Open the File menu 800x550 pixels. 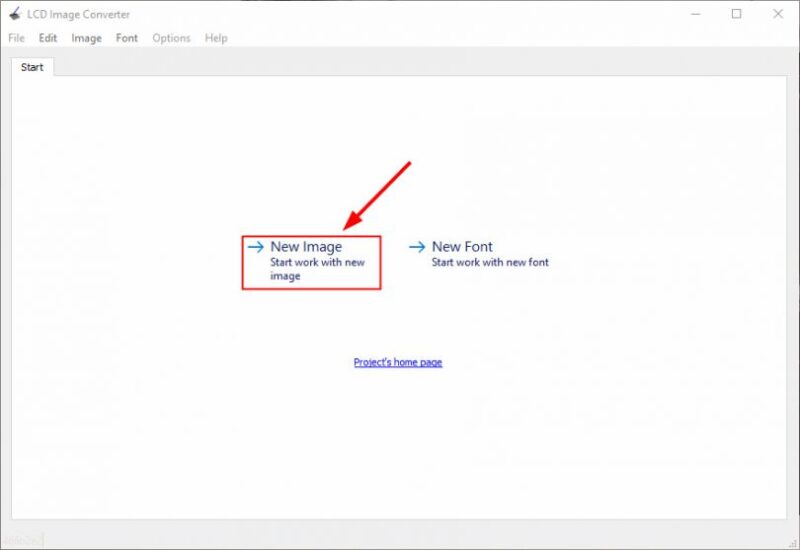click(16, 38)
